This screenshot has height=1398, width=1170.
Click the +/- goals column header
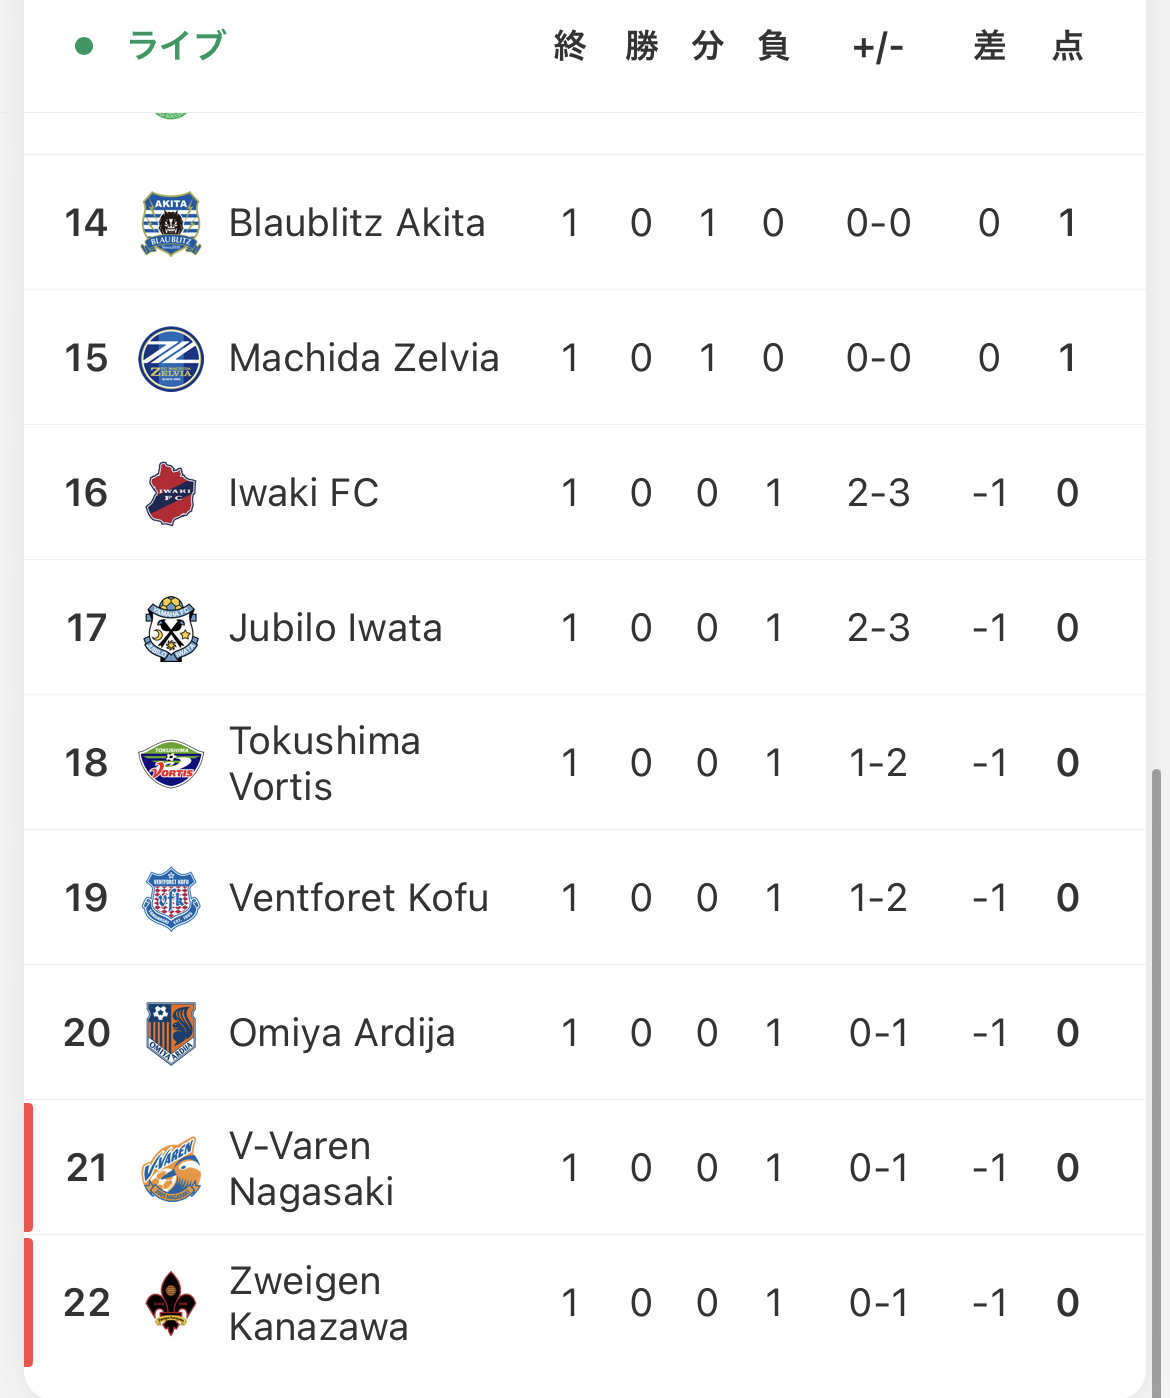tap(878, 46)
